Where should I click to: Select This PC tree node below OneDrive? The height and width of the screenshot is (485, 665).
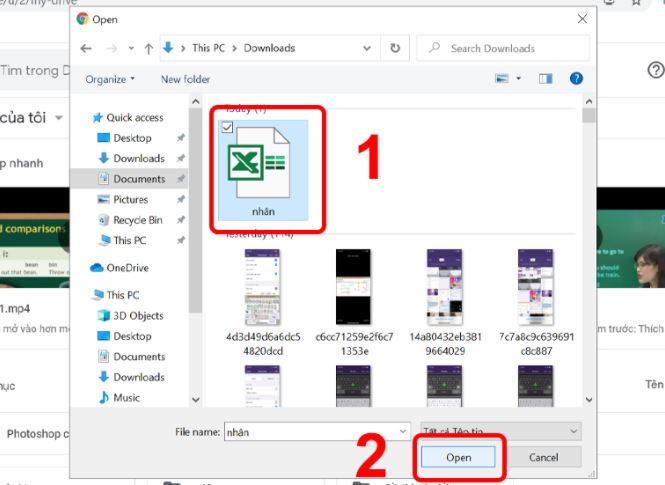click(x=115, y=295)
